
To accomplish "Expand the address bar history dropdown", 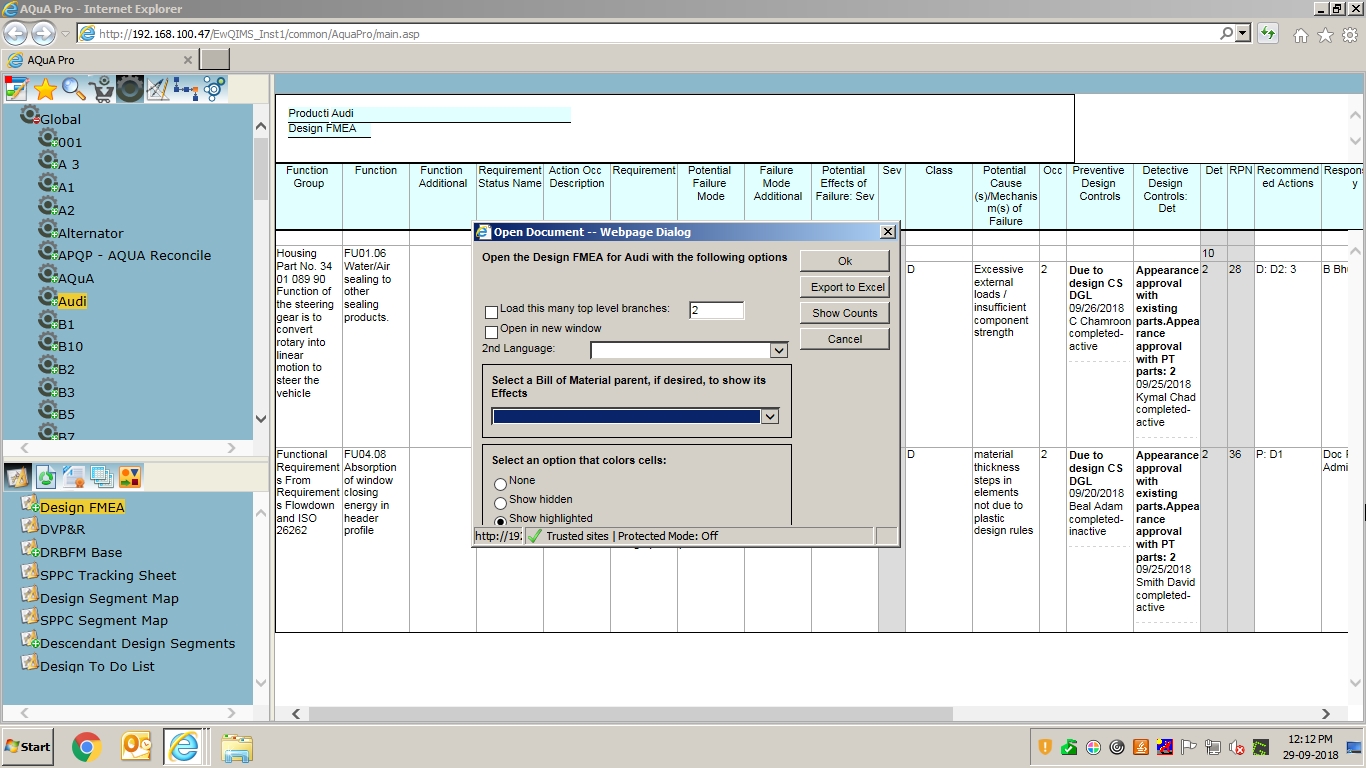I will click(1243, 33).
